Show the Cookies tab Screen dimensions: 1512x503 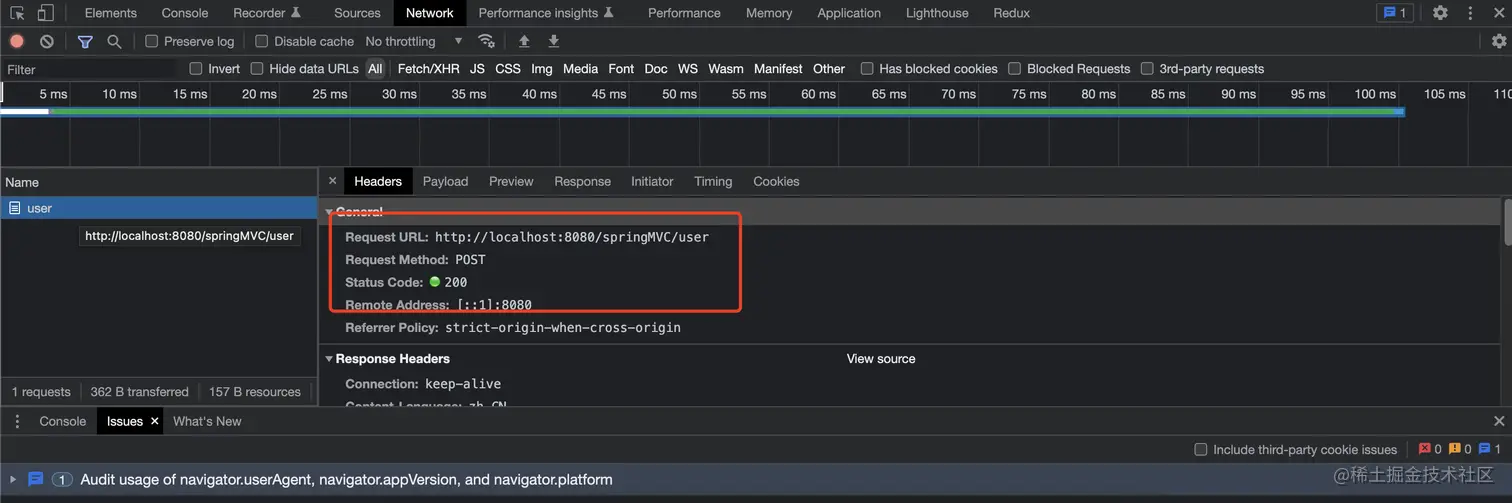pos(776,181)
